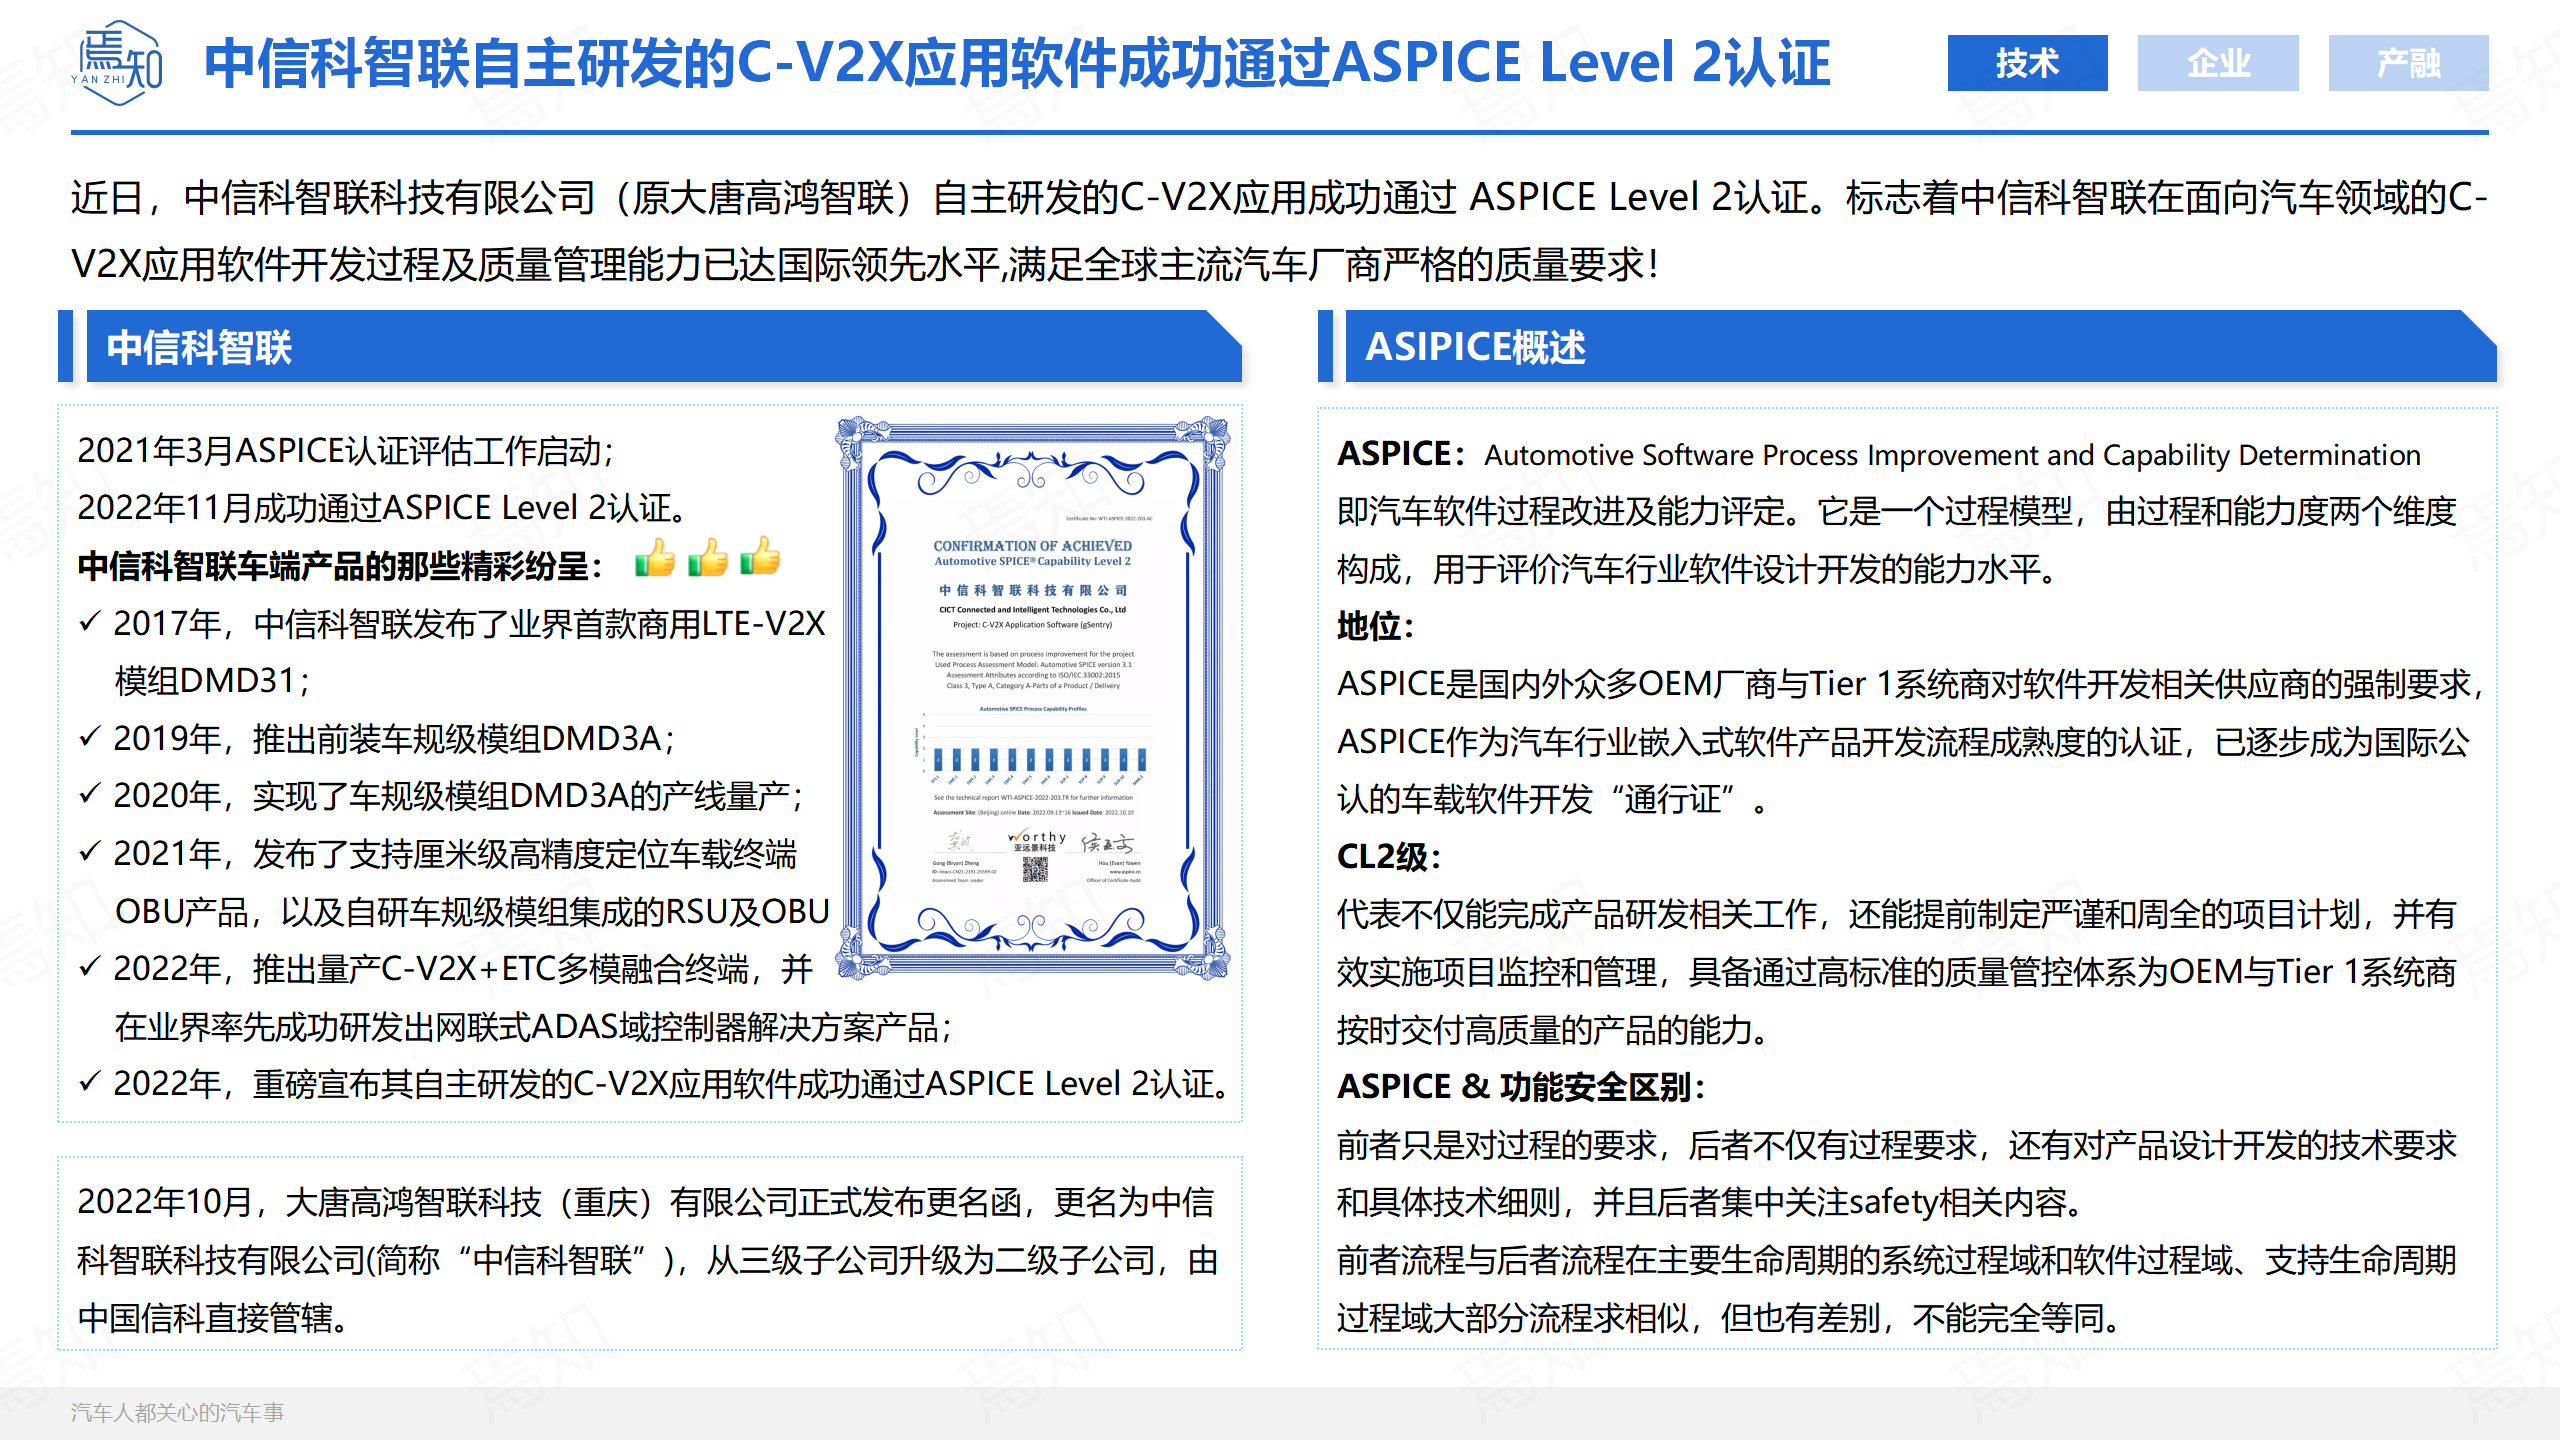This screenshot has height=1440, width=2560.
Task: Click the rightmost thumbs-up emoji
Action: click(760, 556)
